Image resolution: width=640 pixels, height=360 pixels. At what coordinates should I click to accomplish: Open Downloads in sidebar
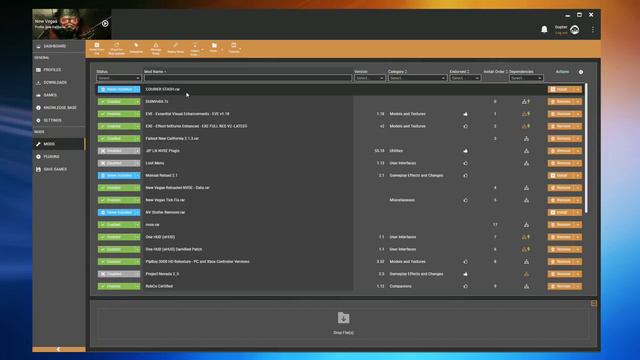pyautogui.click(x=55, y=82)
